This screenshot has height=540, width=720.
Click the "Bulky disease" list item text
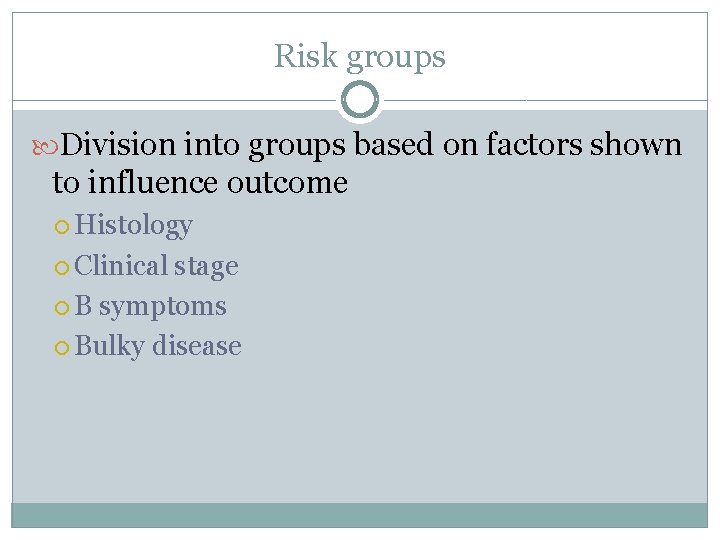click(158, 347)
